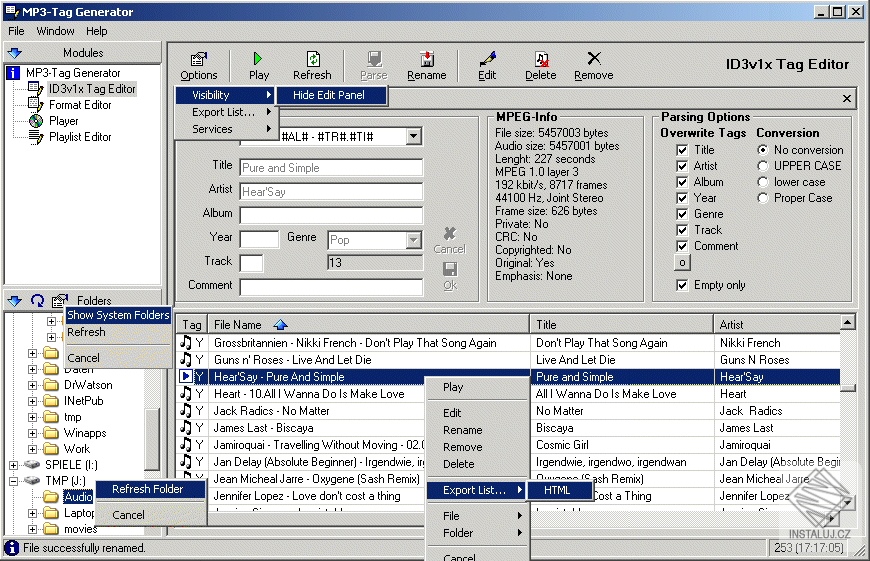Expand the Winapps folder
This screenshot has width=870, height=561.
click(32, 433)
